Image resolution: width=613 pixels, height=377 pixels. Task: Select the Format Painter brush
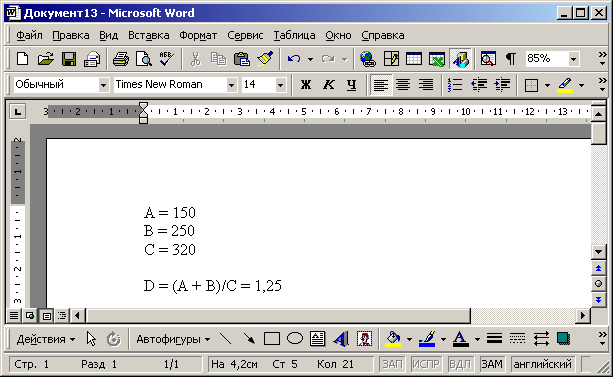click(x=265, y=59)
